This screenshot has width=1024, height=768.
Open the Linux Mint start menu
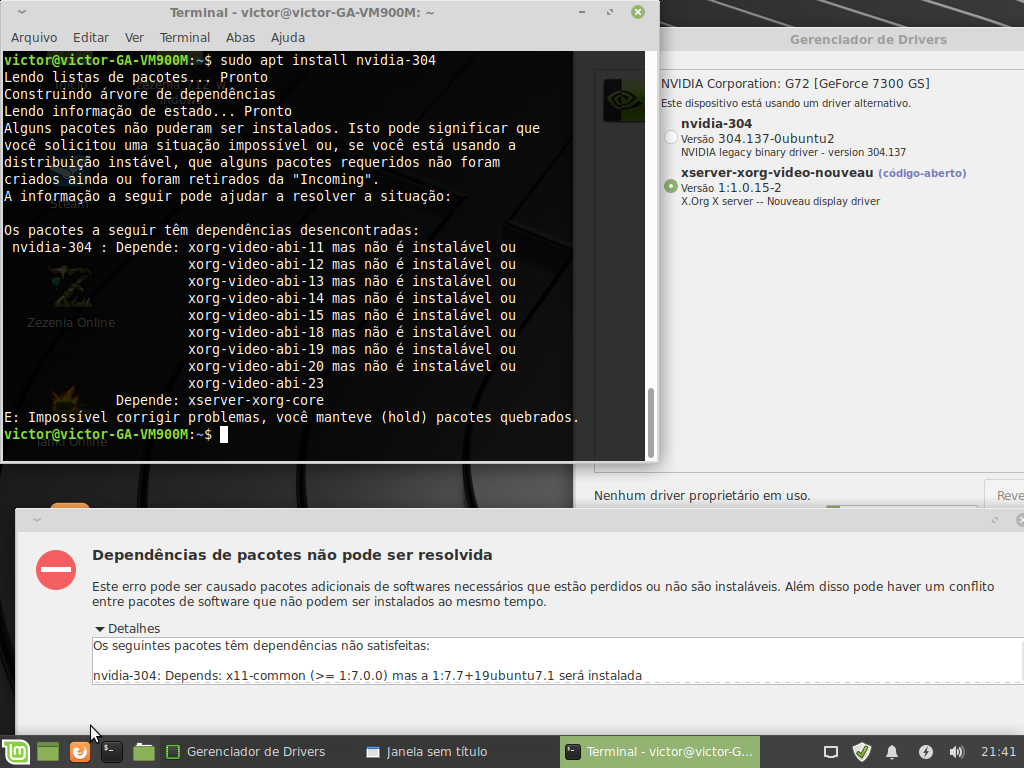pyautogui.click(x=16, y=752)
